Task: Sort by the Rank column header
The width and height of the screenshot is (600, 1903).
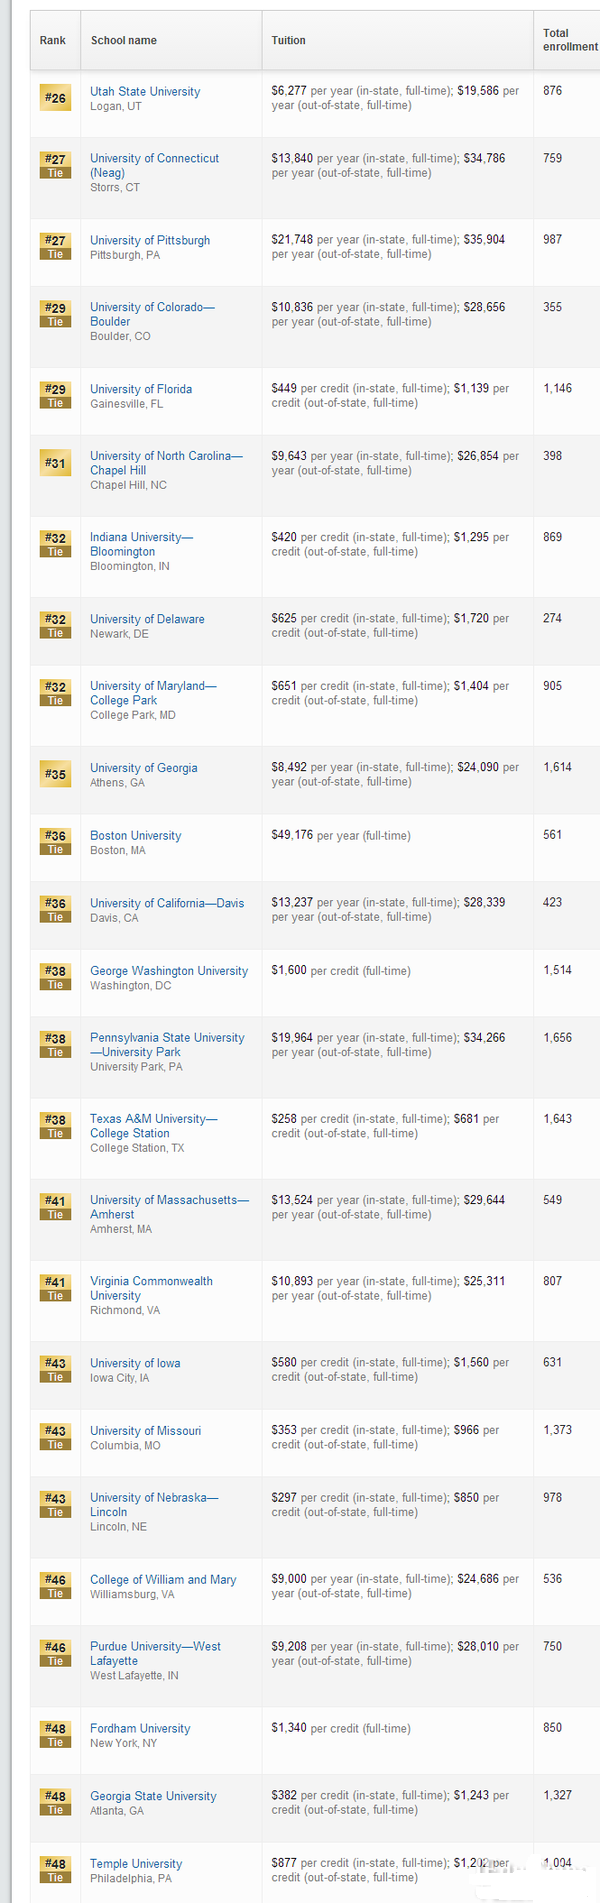Action: tap(52, 41)
